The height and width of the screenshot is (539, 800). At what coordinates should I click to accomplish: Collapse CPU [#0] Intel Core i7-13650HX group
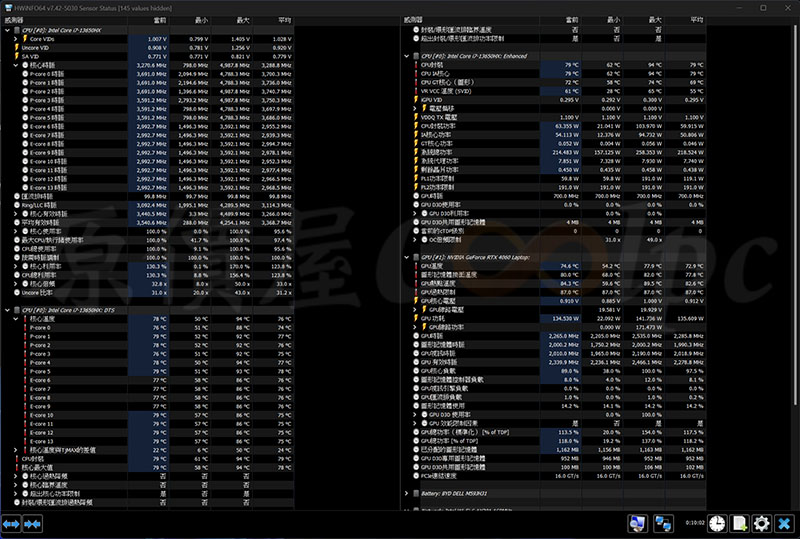[7, 30]
